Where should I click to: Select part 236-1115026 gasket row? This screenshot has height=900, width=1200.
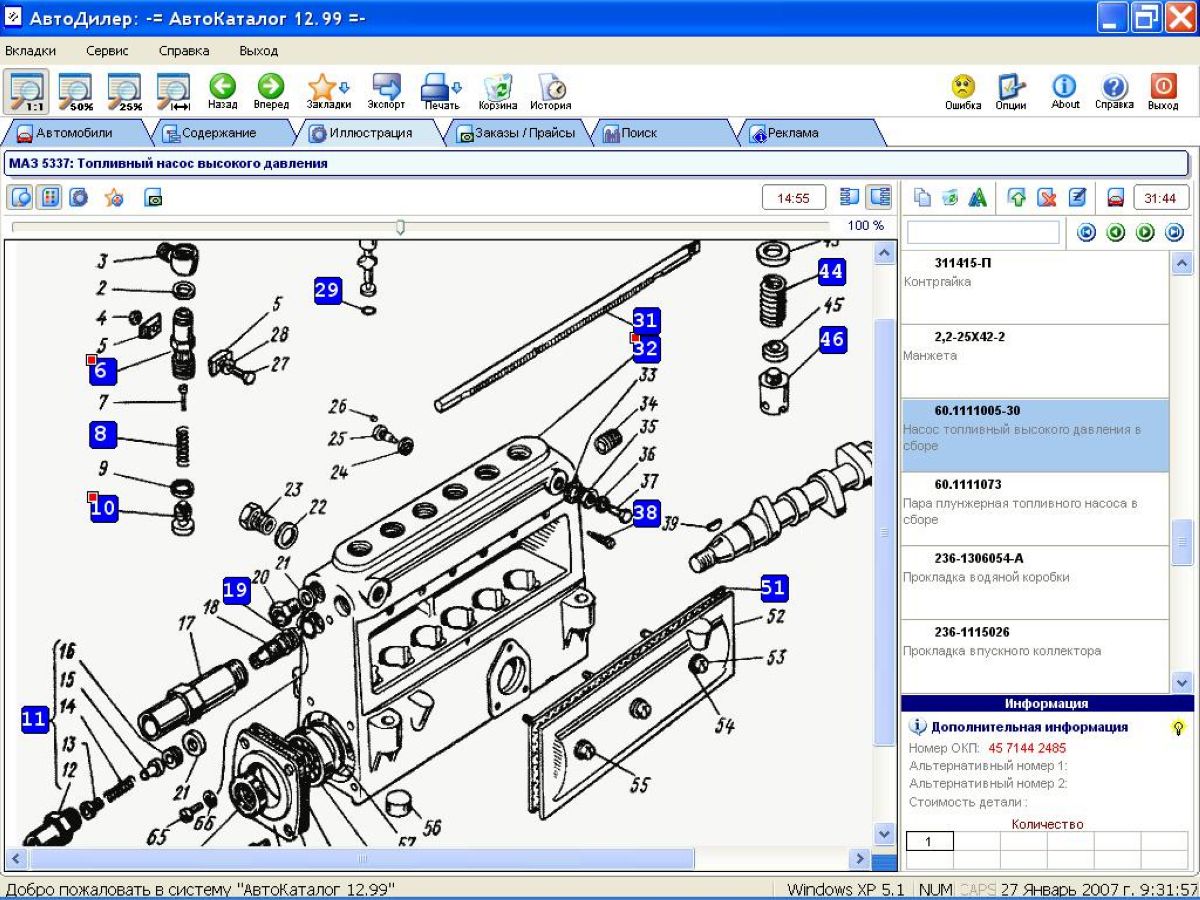click(x=1035, y=656)
